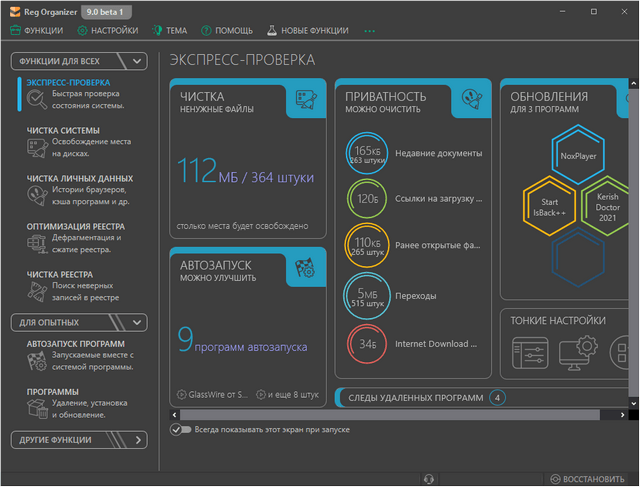Open the НАСТРОЙКИ menu
Image resolution: width=640 pixels, height=487 pixels.
pyautogui.click(x=108, y=31)
